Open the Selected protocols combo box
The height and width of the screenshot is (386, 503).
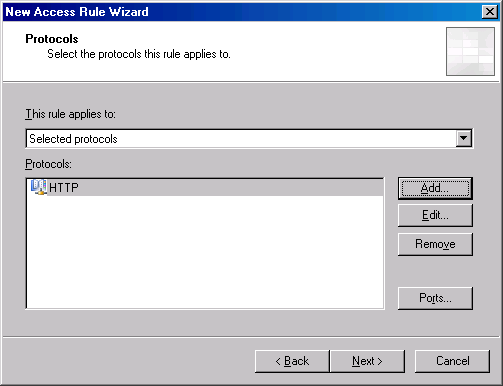pos(249,138)
